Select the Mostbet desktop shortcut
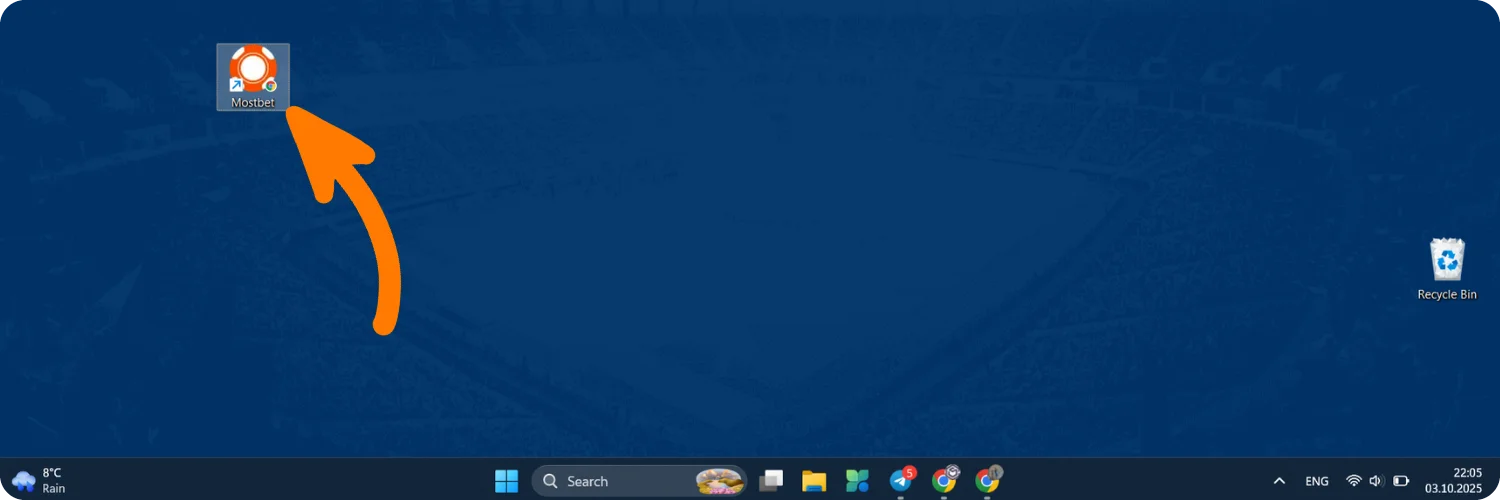This screenshot has width=1500, height=500. (x=253, y=76)
